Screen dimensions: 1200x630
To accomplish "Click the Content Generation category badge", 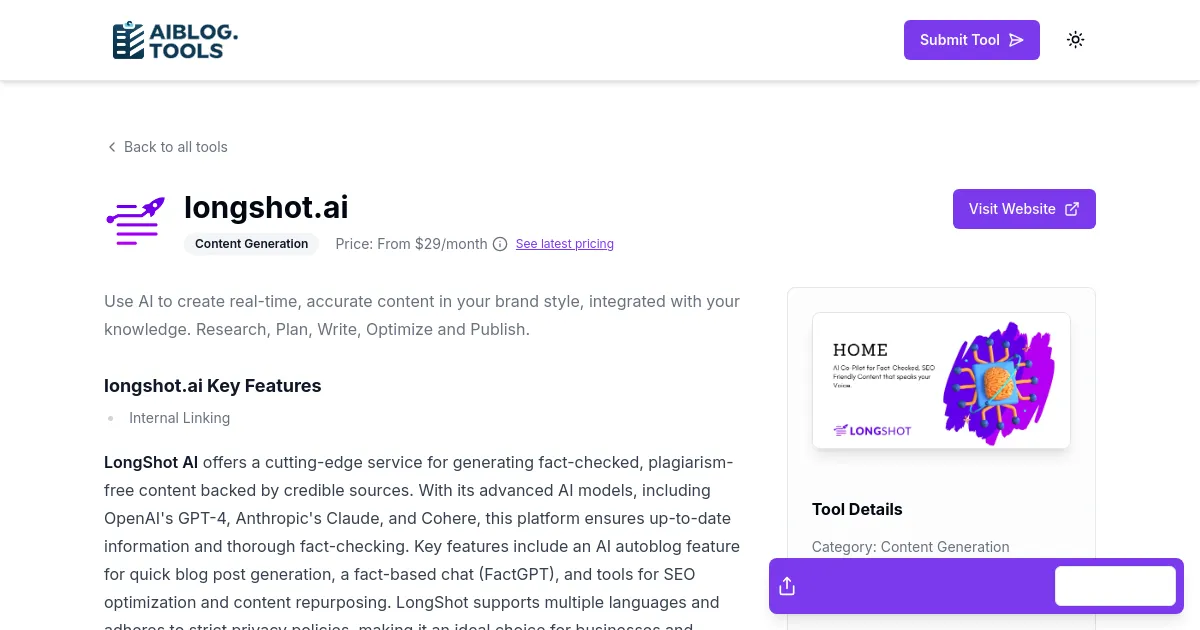I will point(251,244).
